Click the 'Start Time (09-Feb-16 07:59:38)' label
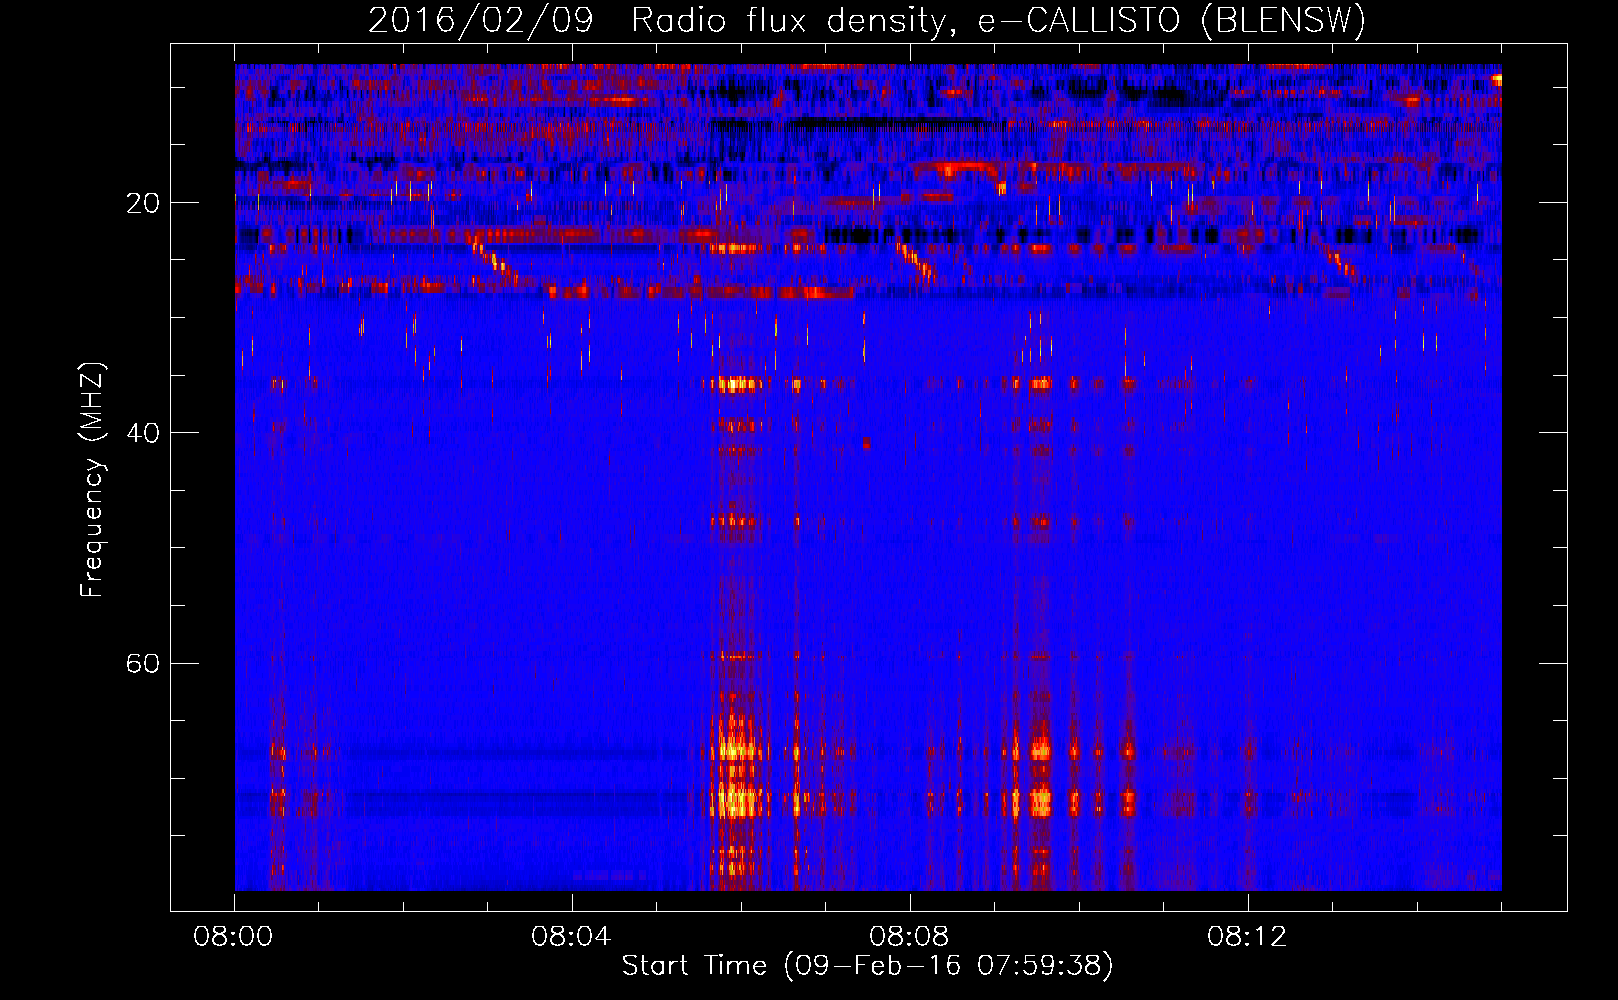Viewport: 1618px width, 1000px height. coord(867,966)
